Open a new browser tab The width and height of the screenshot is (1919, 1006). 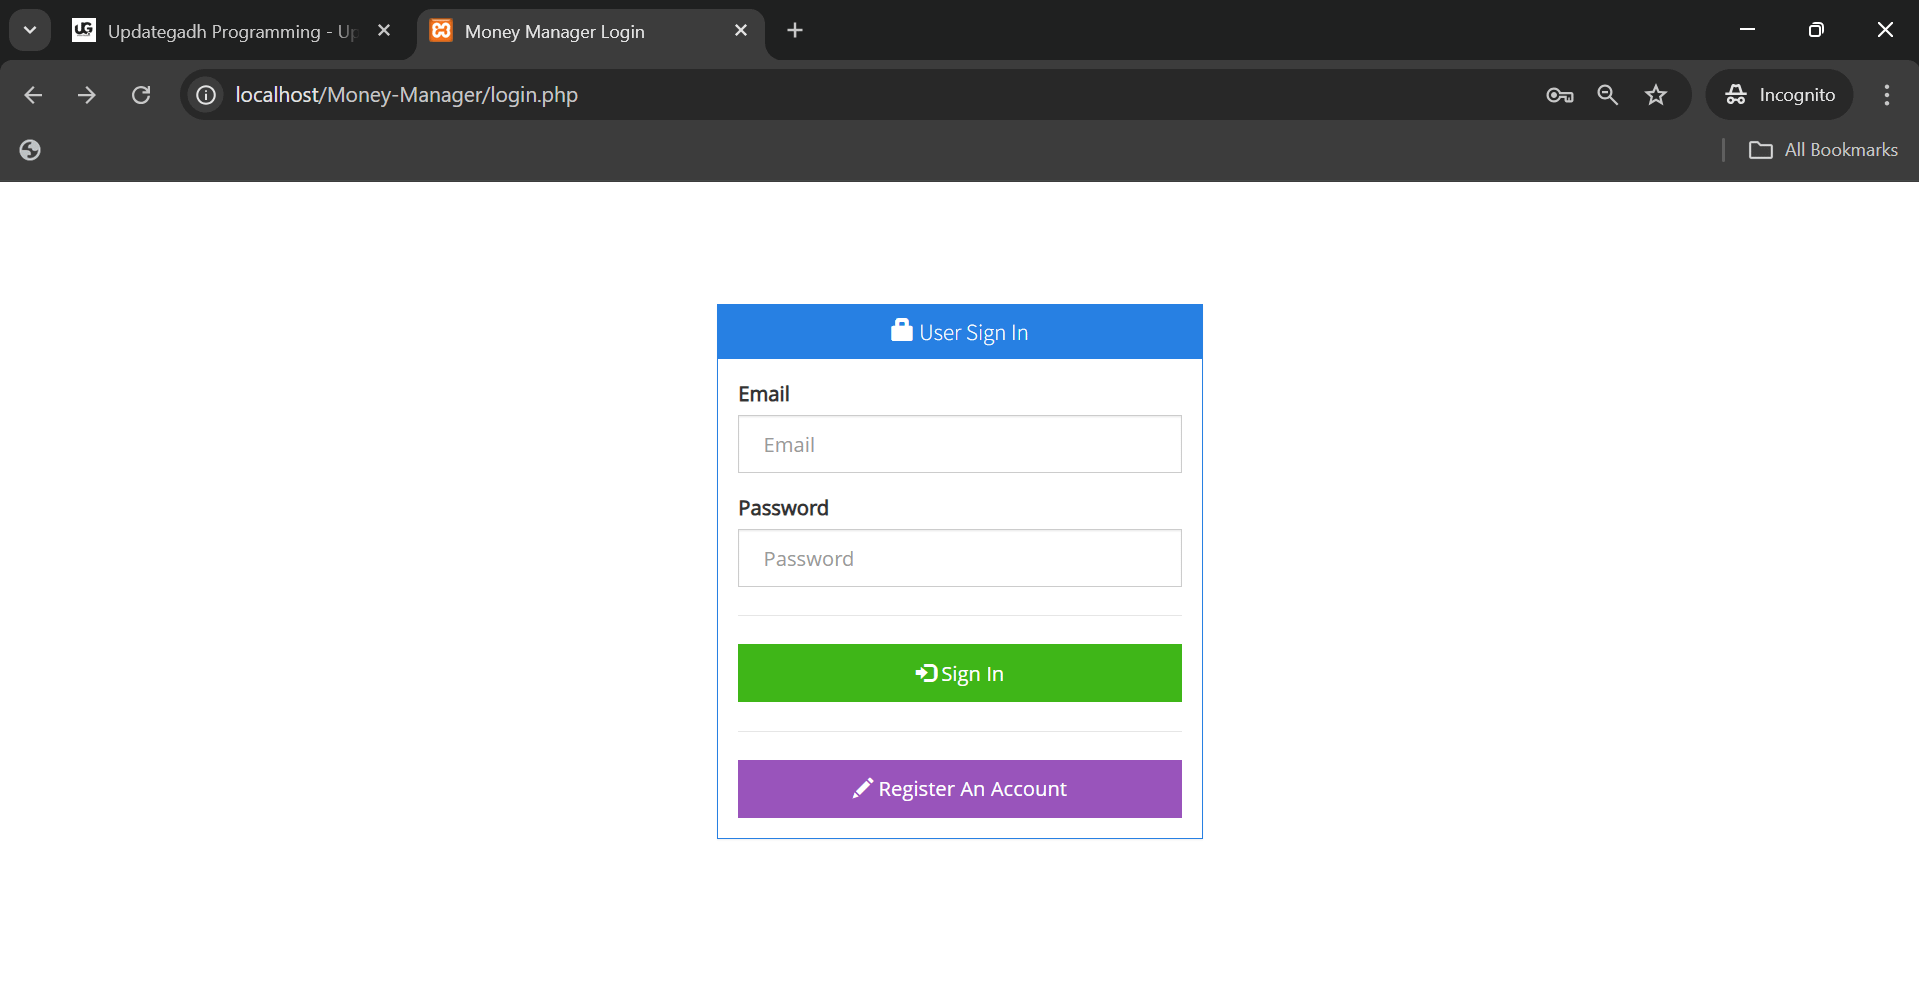[795, 30]
